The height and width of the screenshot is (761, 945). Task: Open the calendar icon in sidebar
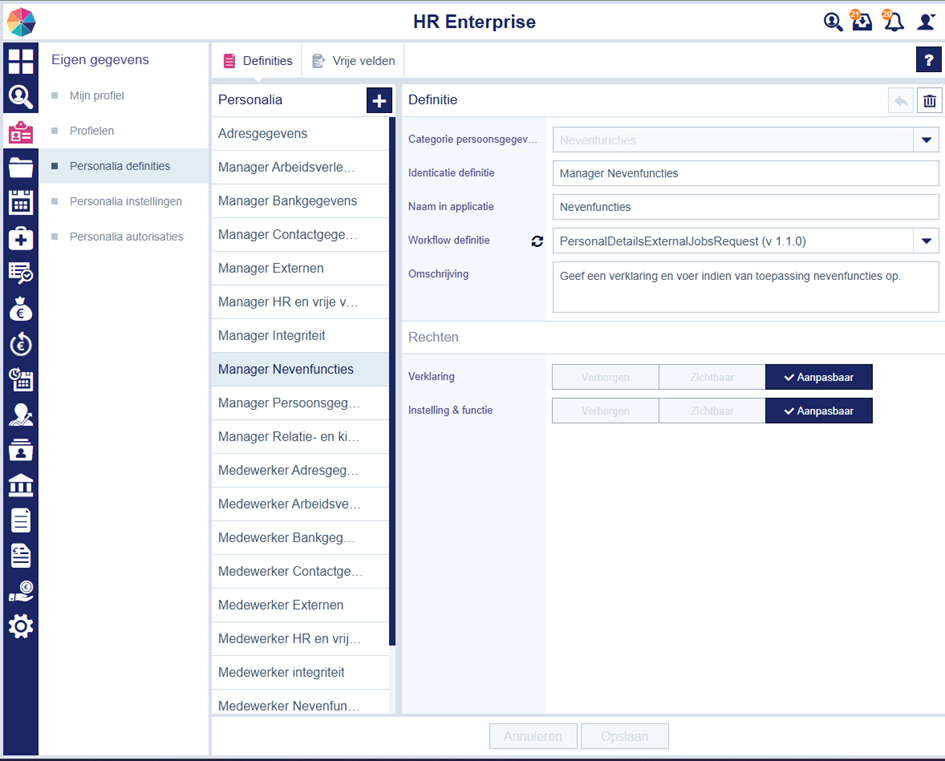click(x=20, y=202)
